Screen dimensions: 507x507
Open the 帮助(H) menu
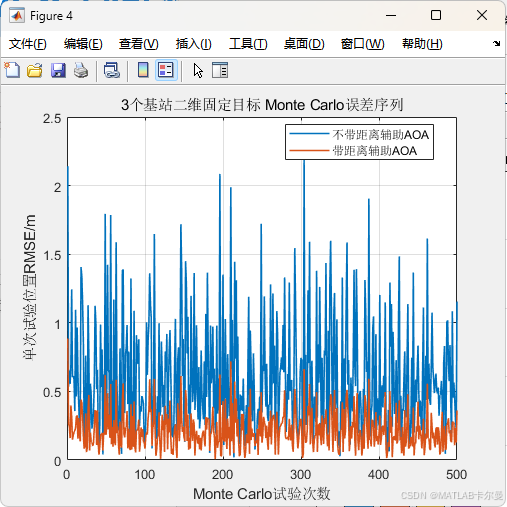point(422,44)
